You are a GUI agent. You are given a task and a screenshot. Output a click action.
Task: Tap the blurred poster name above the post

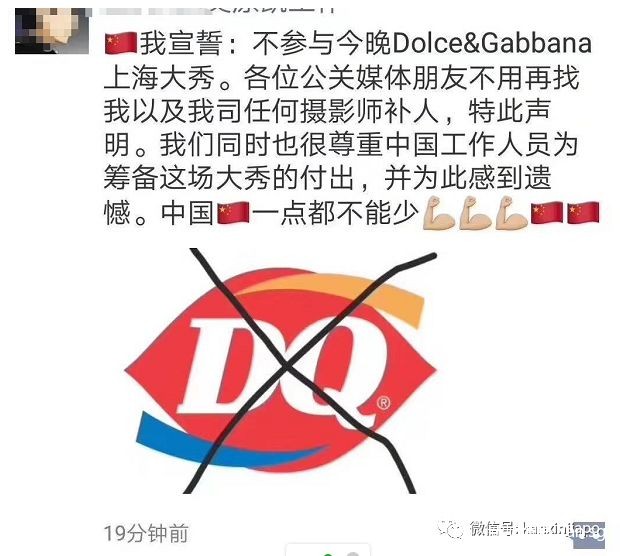coord(215,7)
